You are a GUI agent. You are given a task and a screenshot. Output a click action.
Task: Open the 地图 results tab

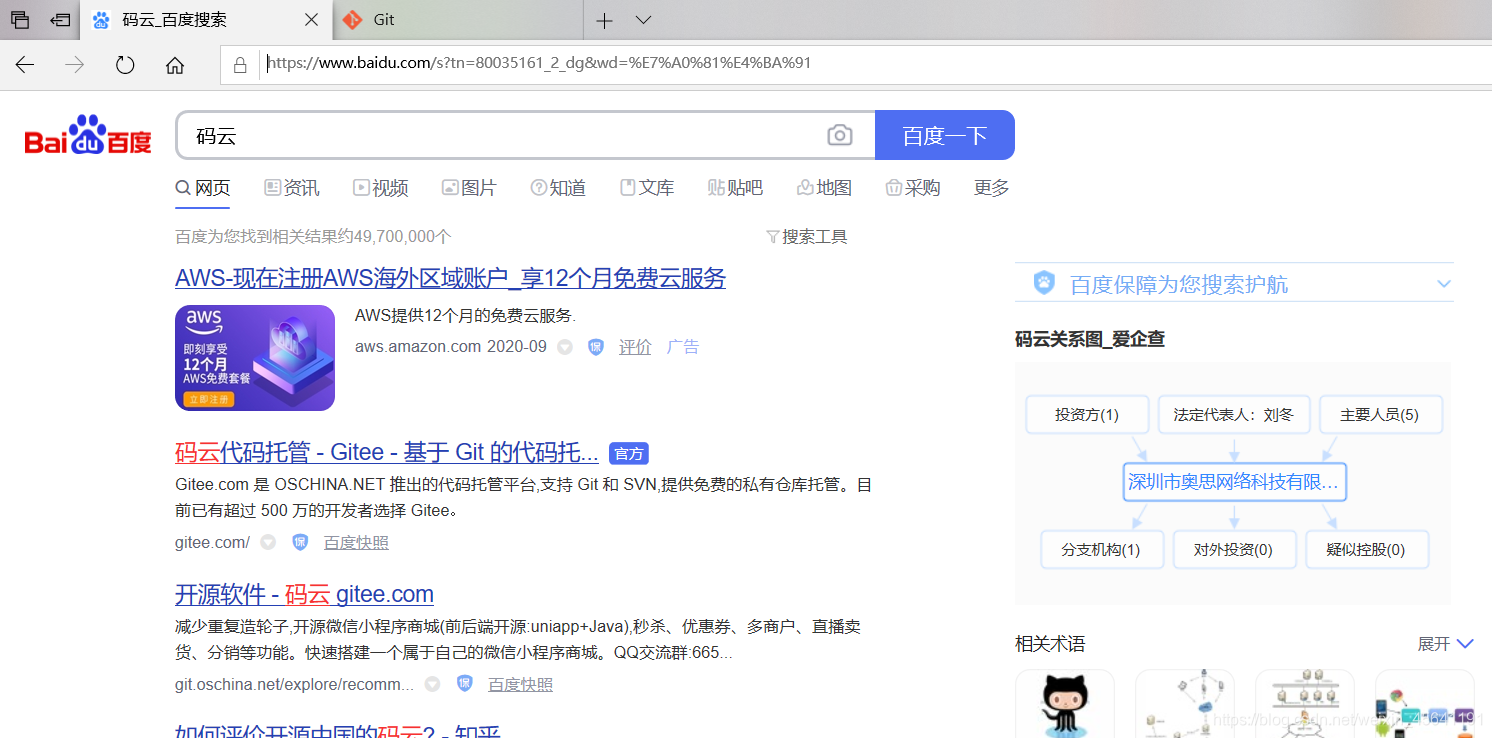(824, 188)
